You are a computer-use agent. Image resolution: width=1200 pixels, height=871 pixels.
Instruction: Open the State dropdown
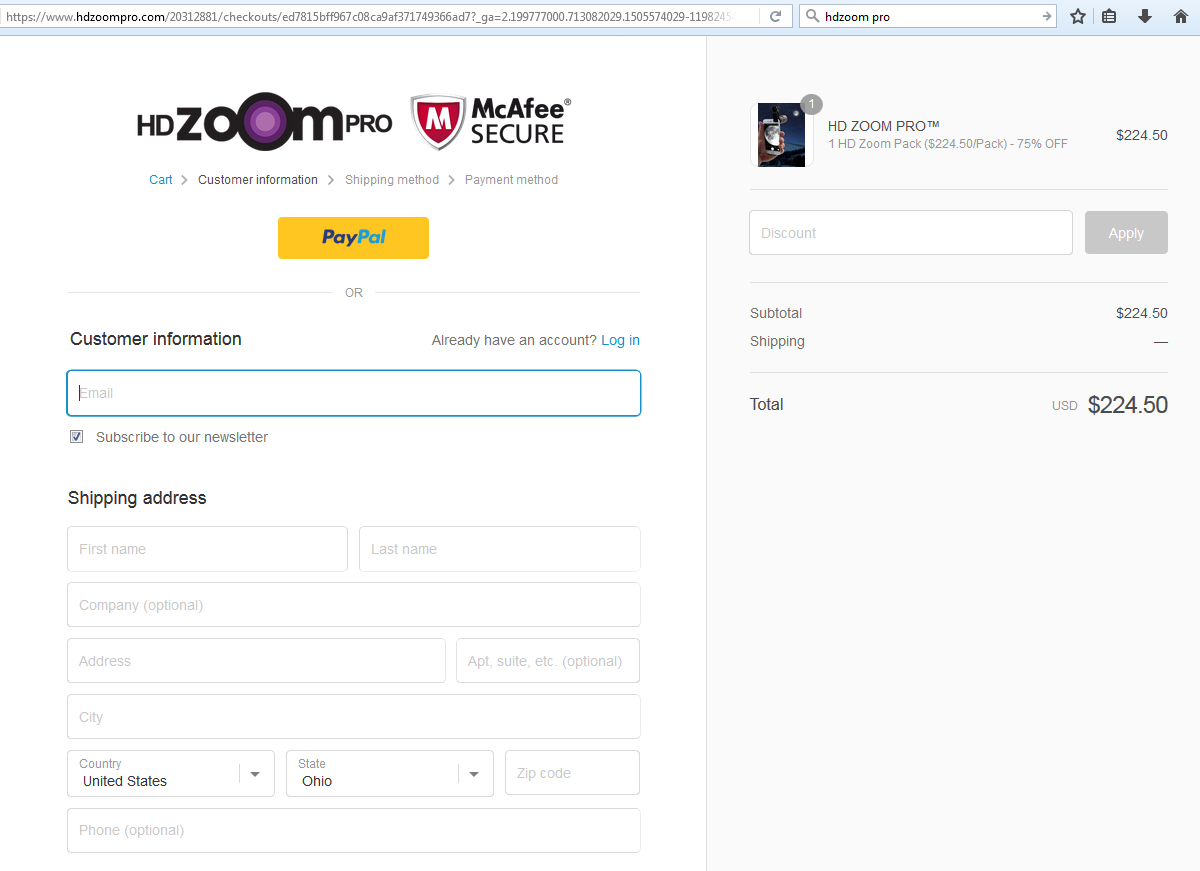(x=390, y=773)
